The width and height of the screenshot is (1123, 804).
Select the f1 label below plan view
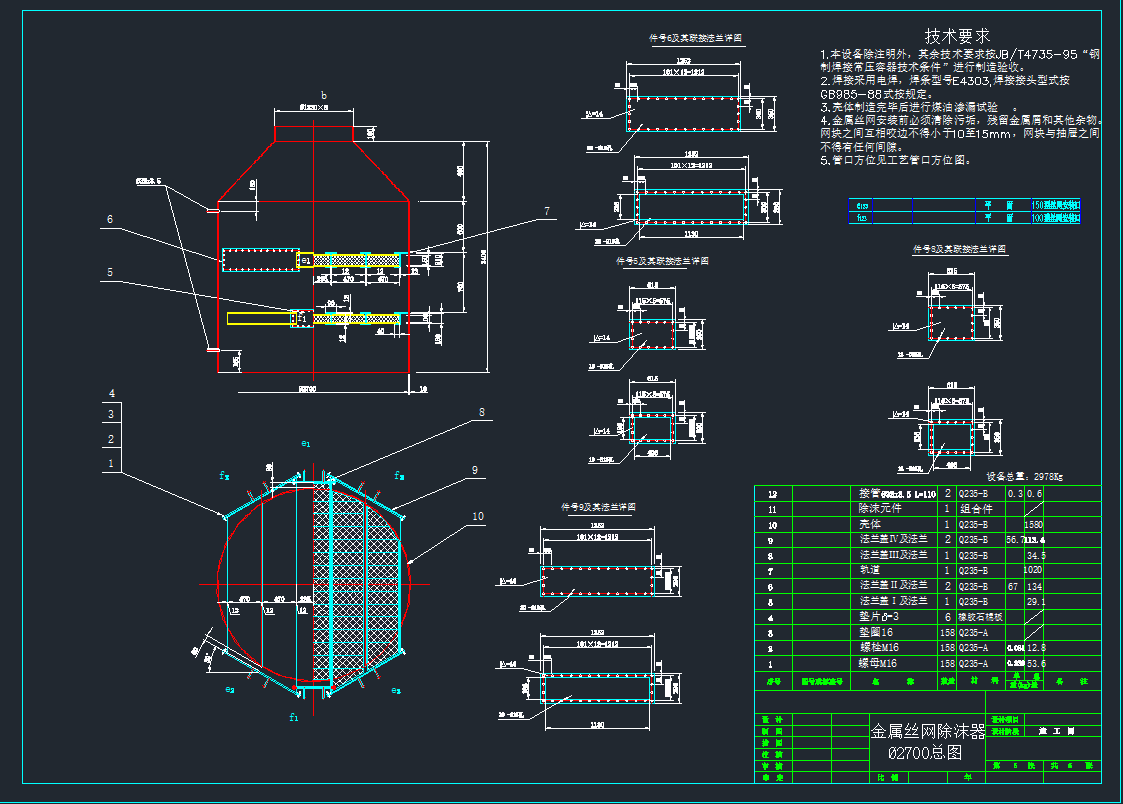(x=293, y=717)
